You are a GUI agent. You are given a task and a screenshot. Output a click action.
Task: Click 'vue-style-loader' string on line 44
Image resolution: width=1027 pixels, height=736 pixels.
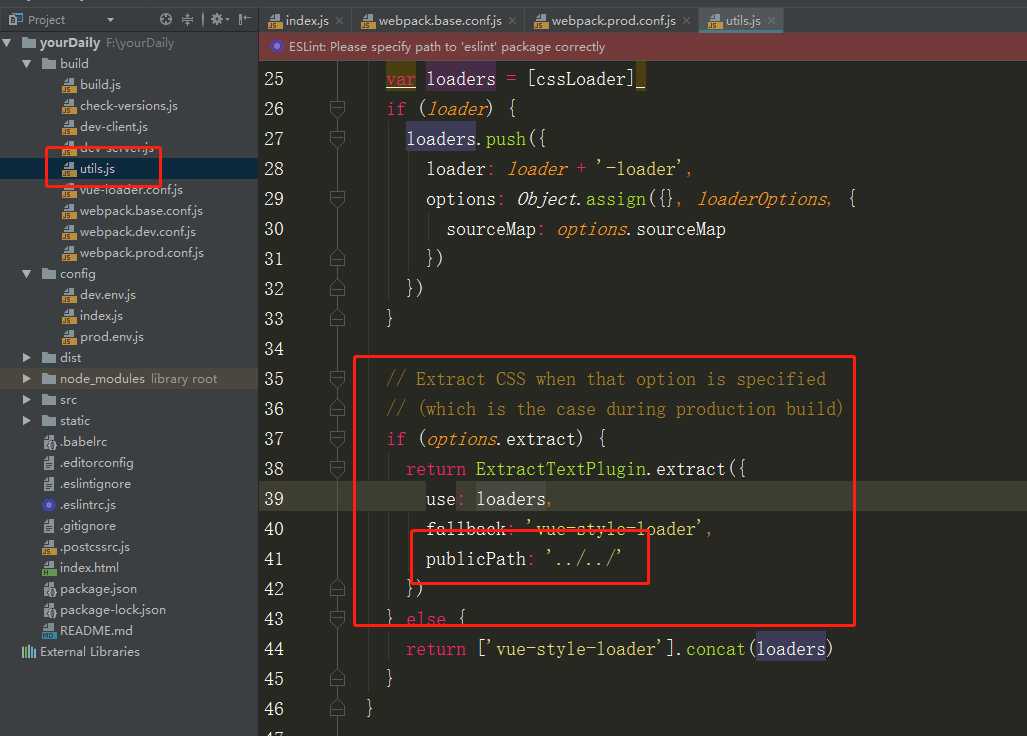click(576, 649)
